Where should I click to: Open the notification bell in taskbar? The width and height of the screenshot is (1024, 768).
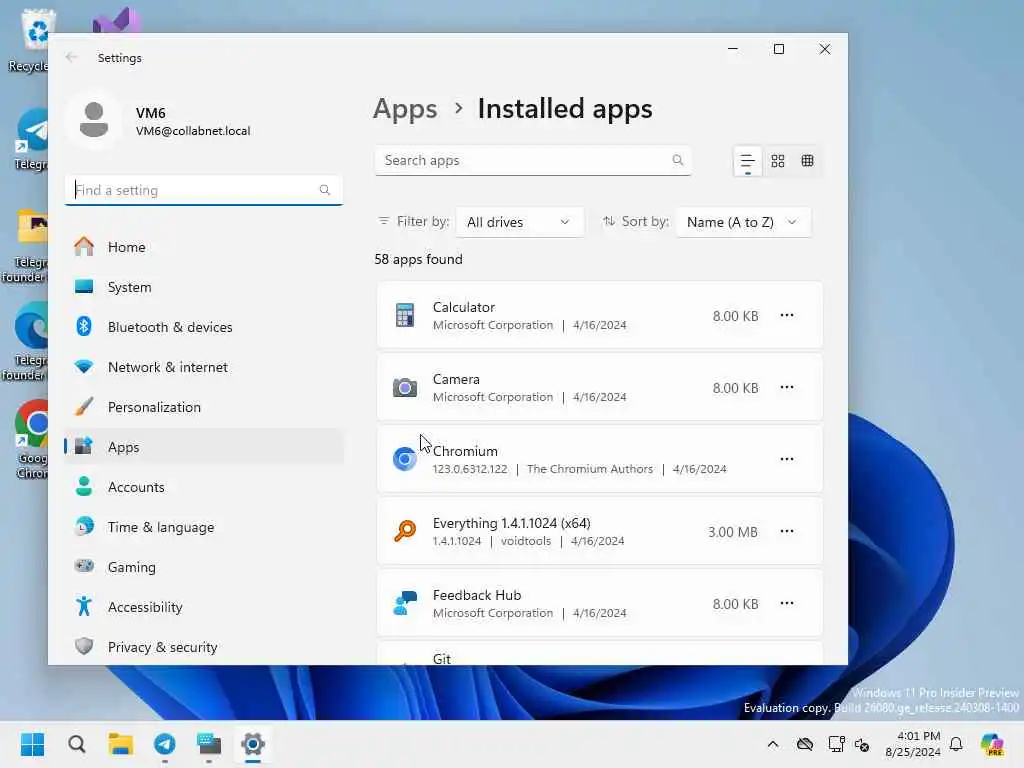coord(956,744)
